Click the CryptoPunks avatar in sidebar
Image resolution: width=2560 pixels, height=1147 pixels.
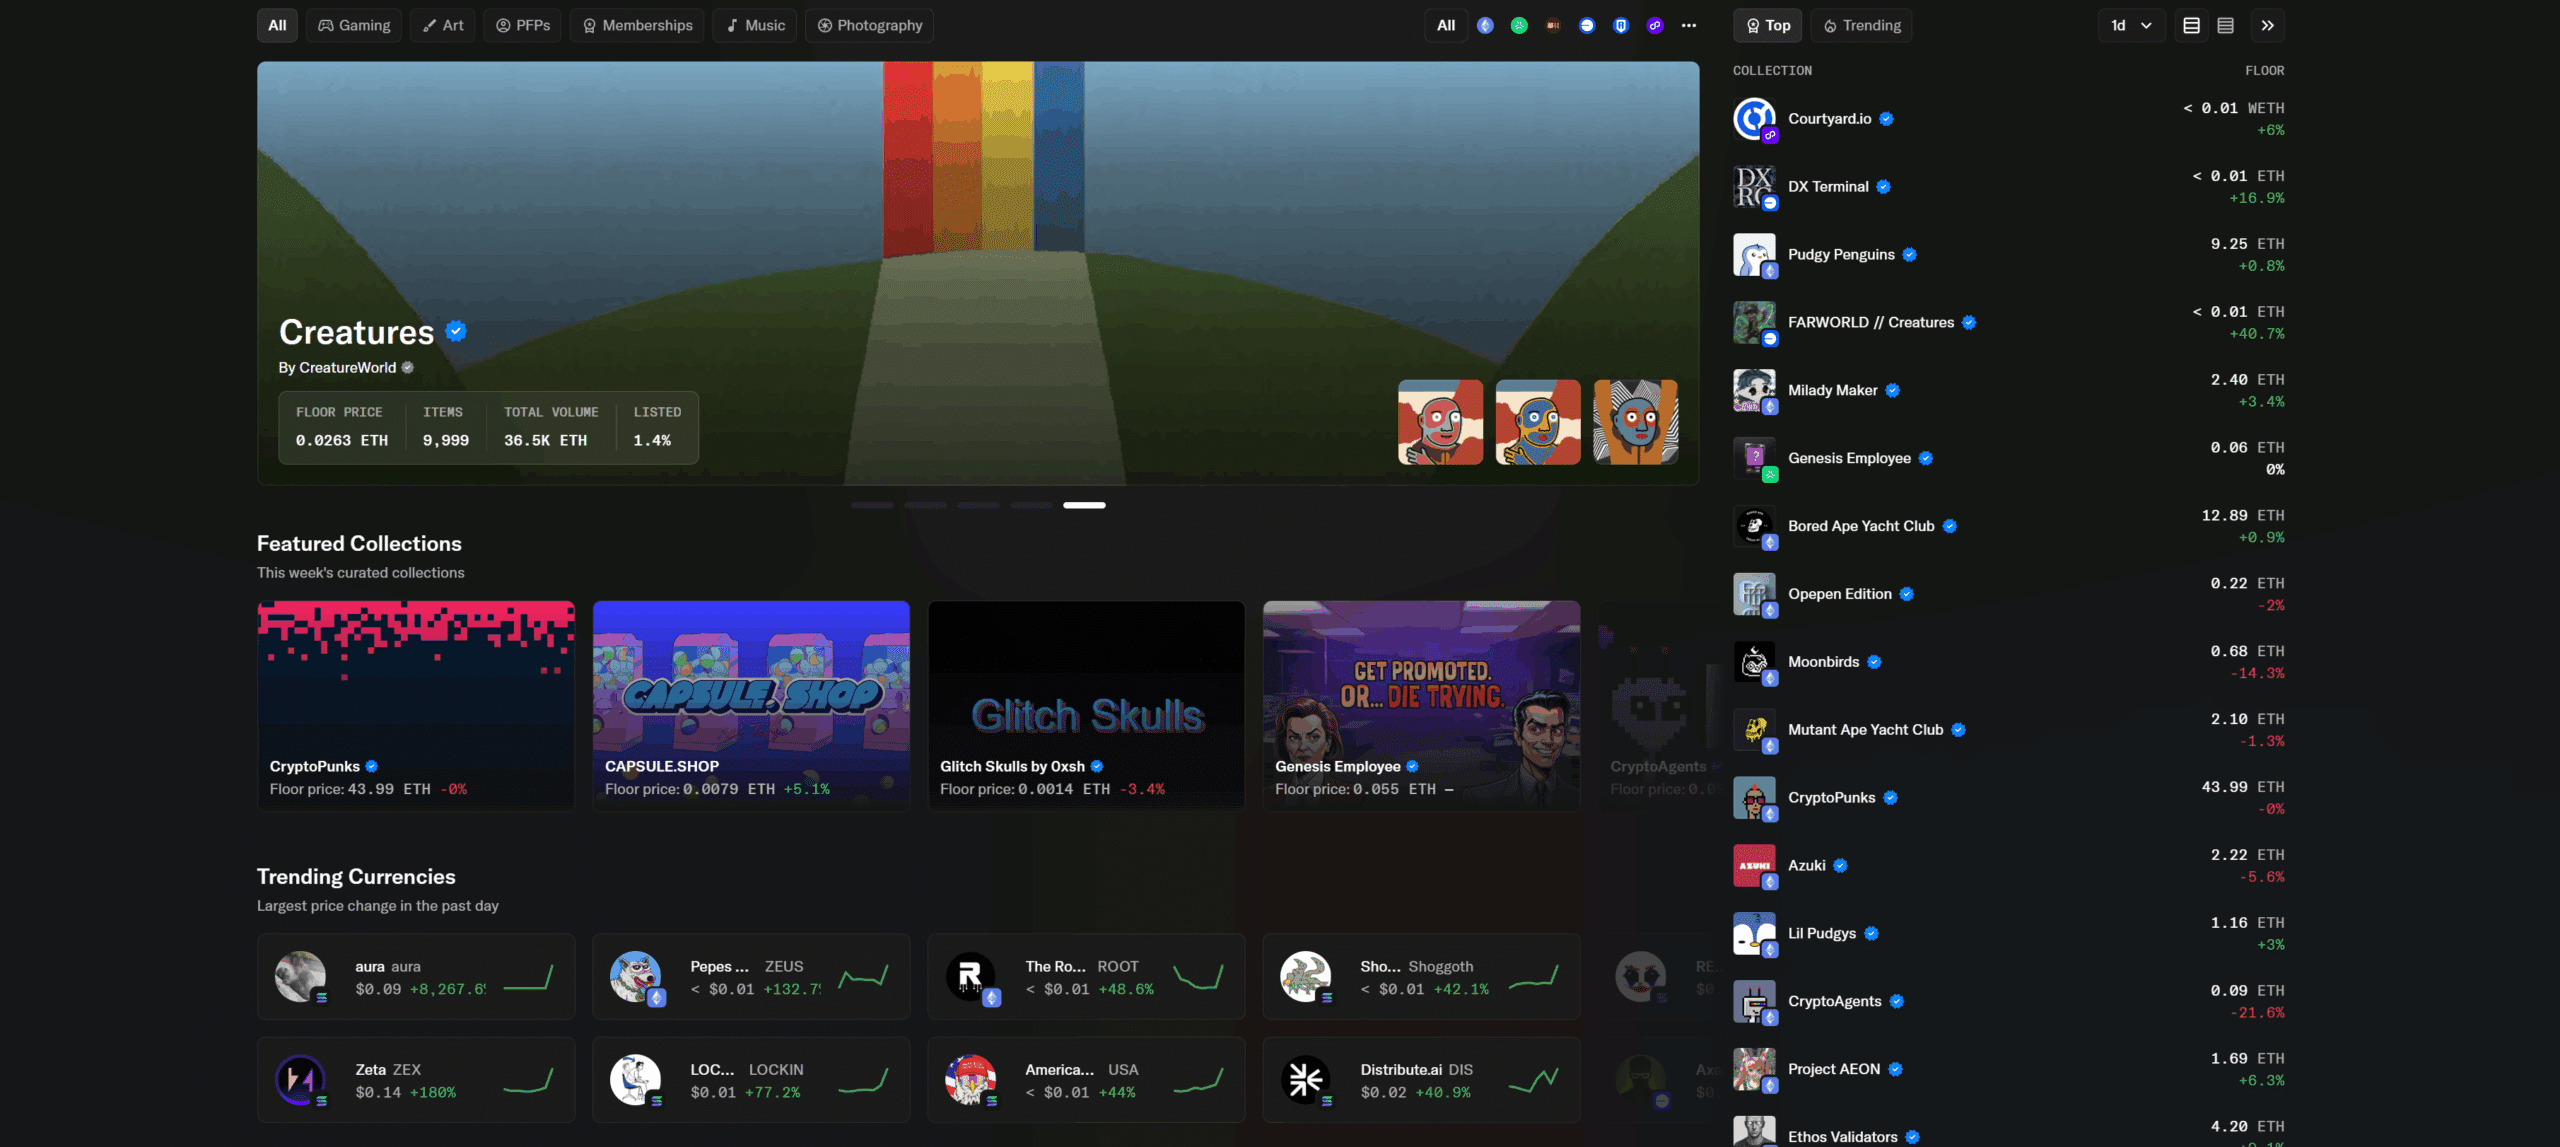pyautogui.click(x=1754, y=798)
